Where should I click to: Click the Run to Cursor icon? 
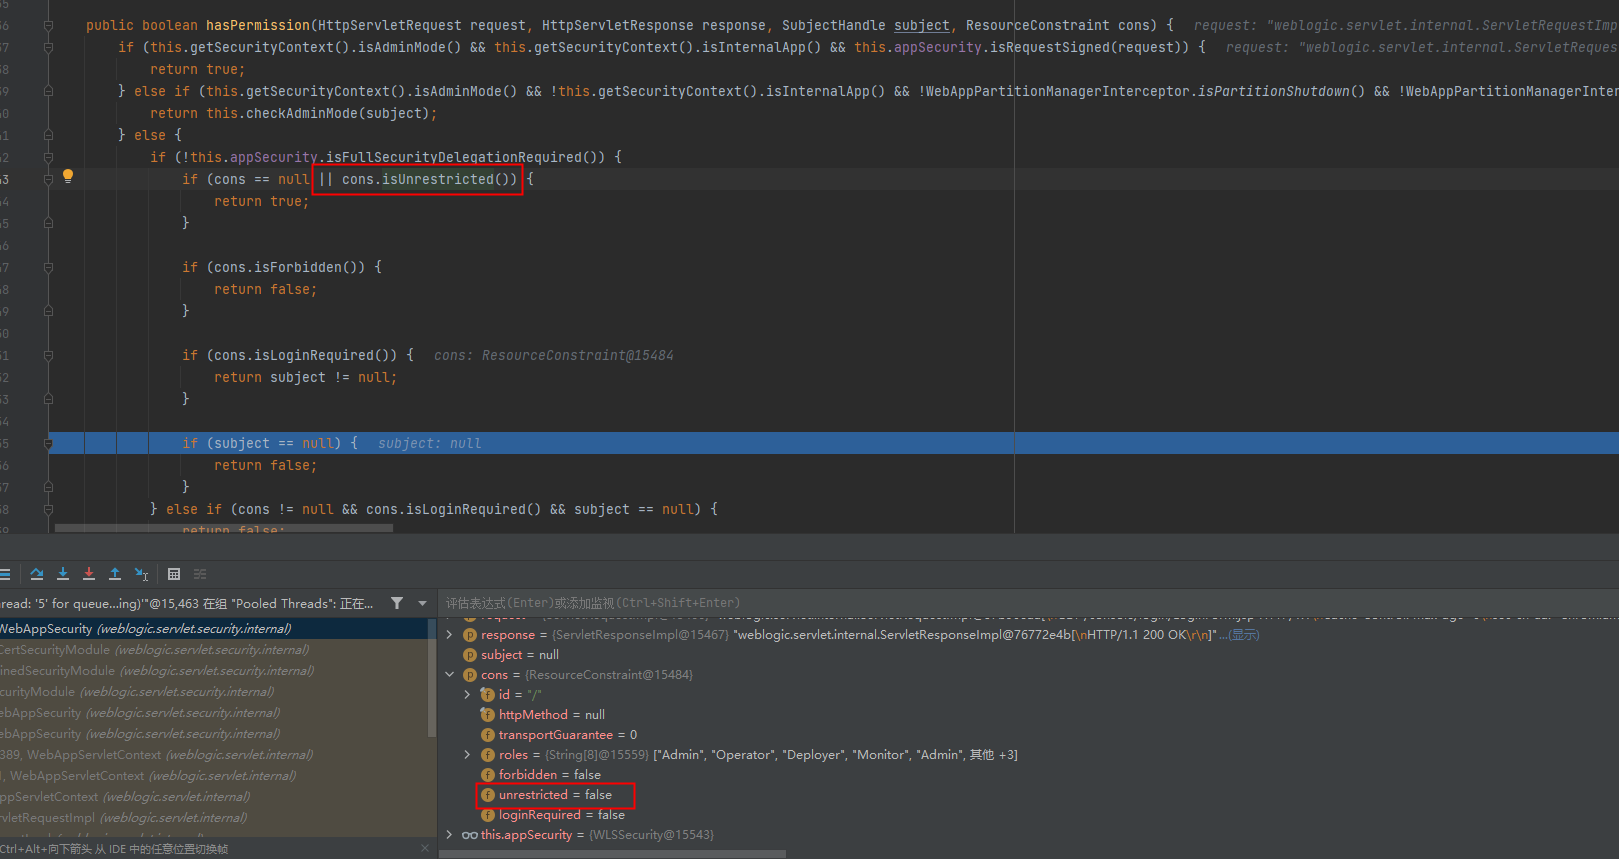141,574
